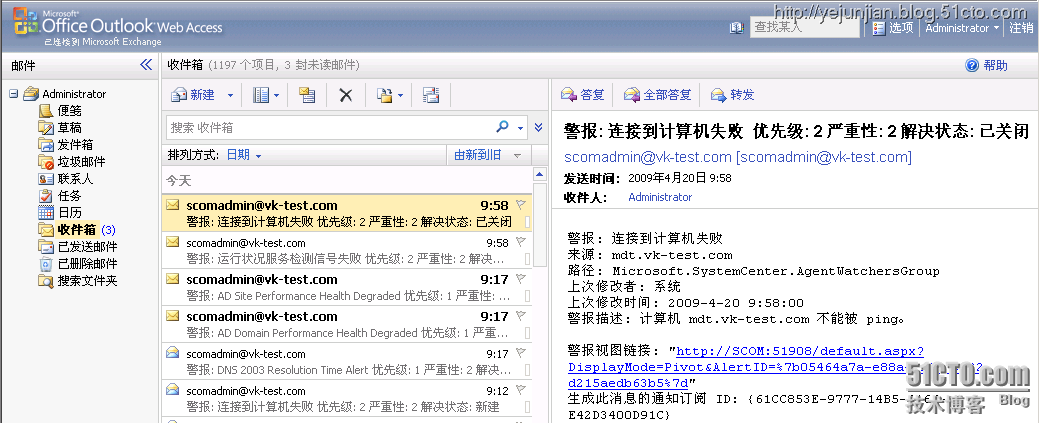Click the 帮助 help link

pos(995,65)
